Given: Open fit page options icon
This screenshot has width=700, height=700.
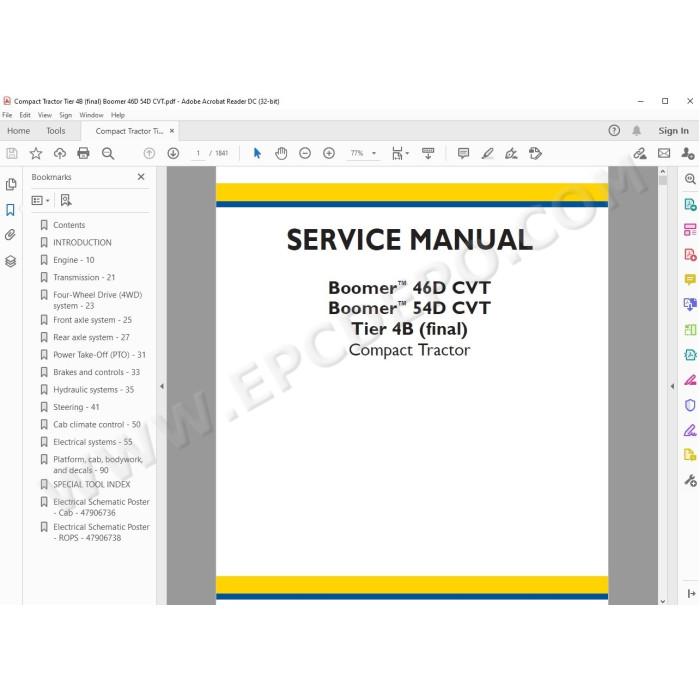Looking at the screenshot, I should pos(400,154).
